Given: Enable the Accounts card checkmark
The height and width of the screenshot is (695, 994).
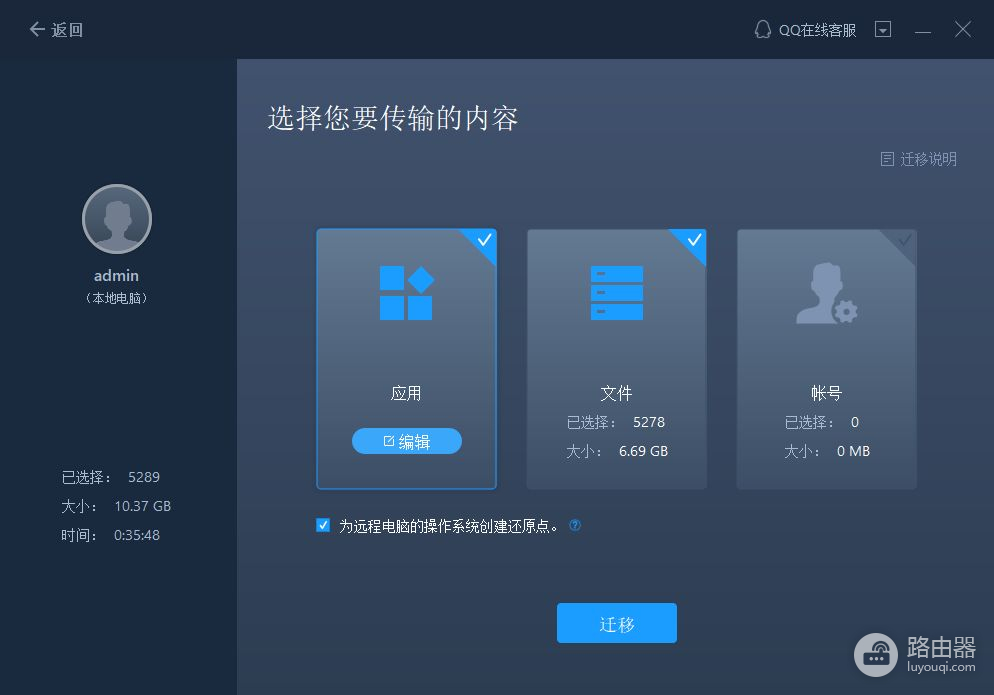Looking at the screenshot, I should [904, 241].
